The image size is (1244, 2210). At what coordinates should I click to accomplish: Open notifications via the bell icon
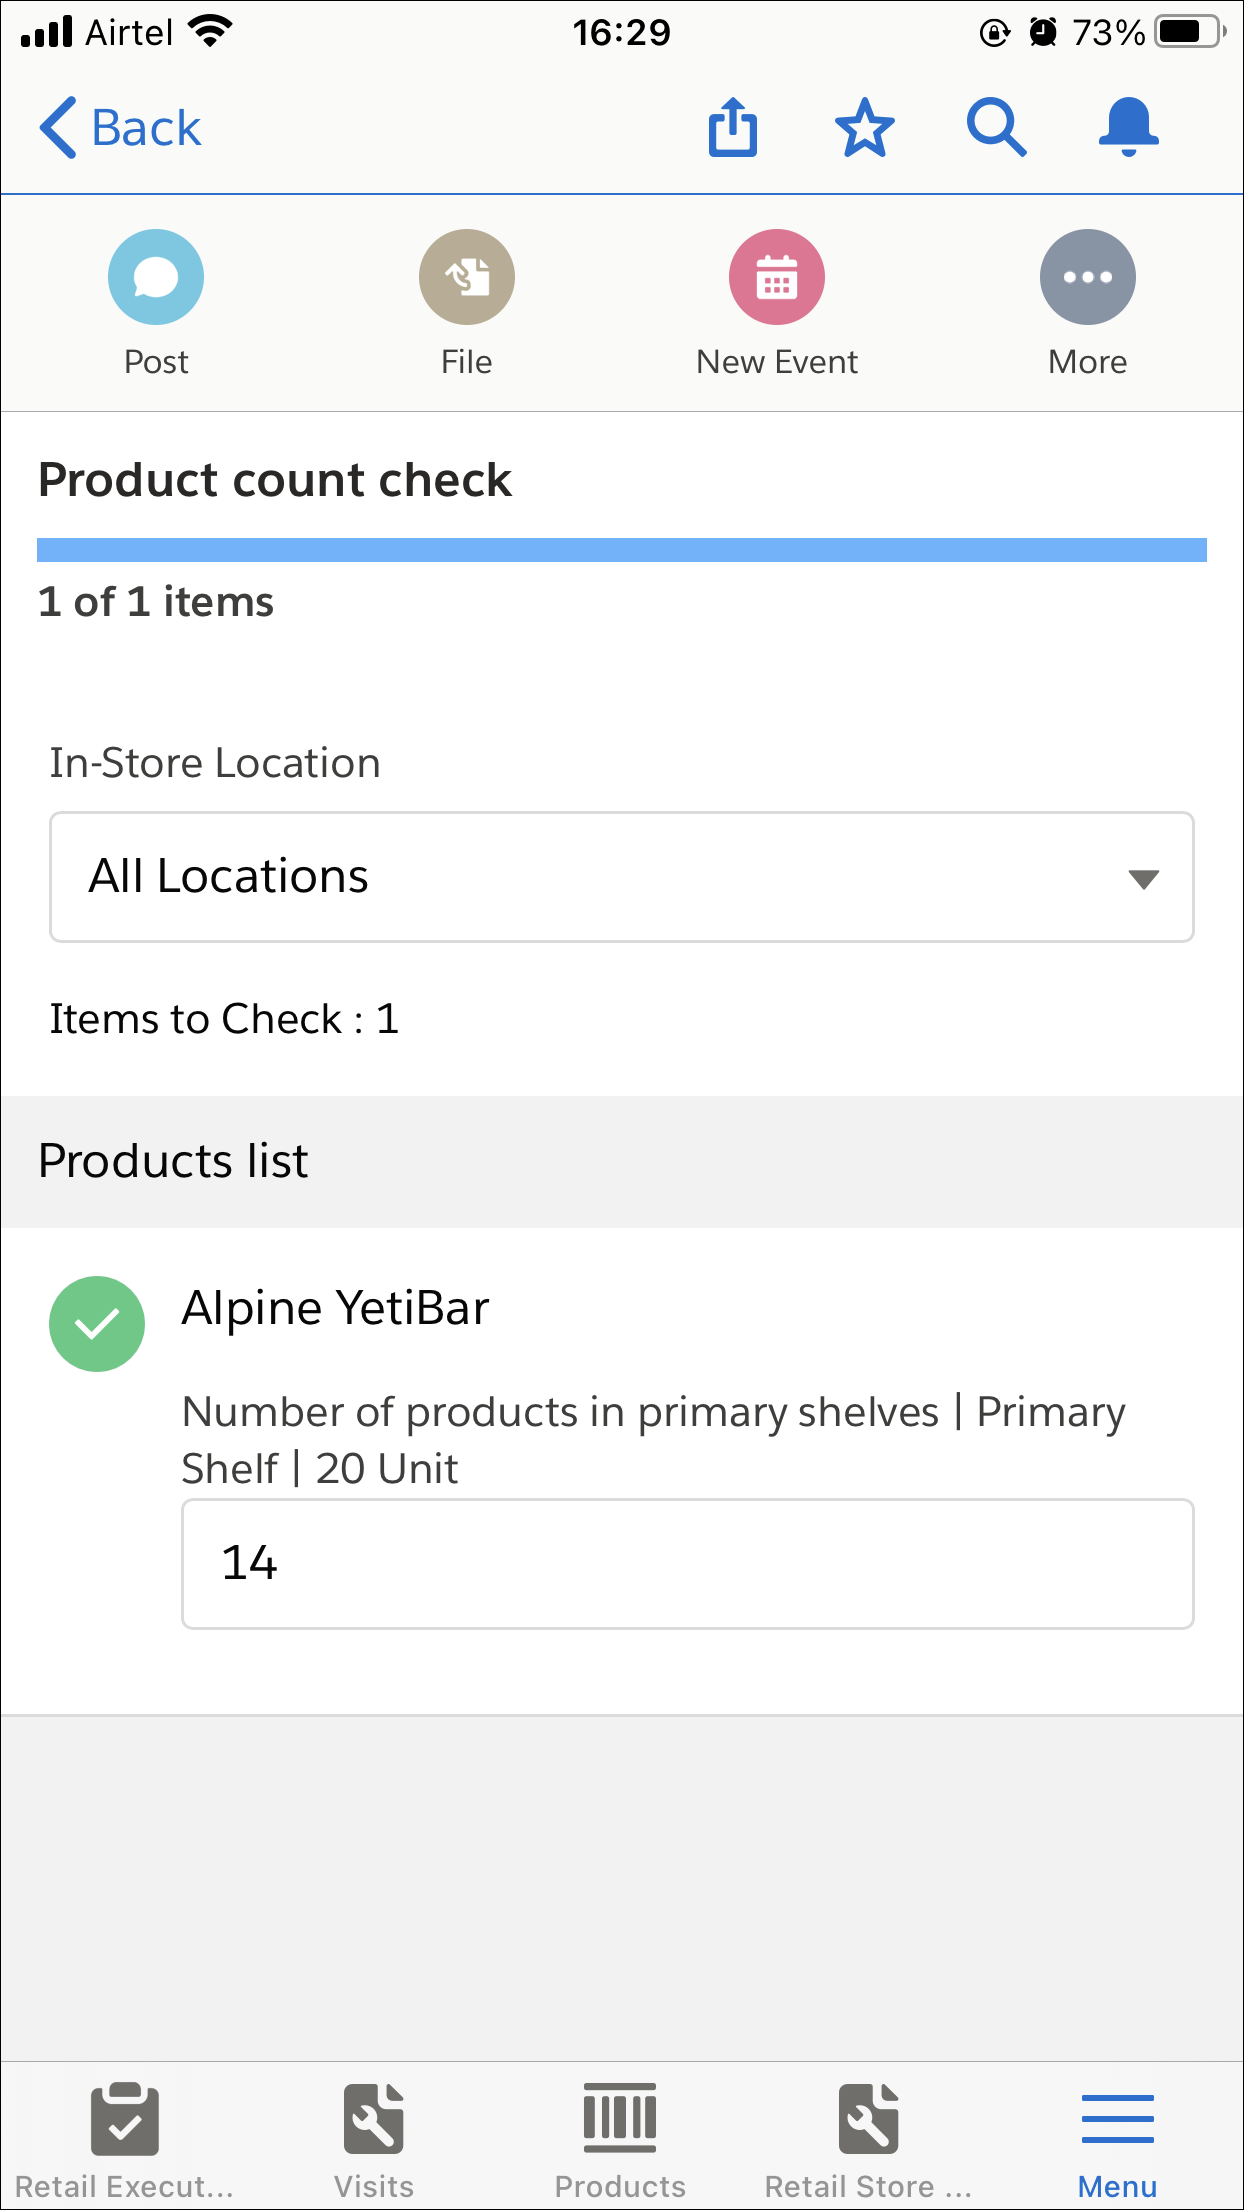pos(1128,127)
